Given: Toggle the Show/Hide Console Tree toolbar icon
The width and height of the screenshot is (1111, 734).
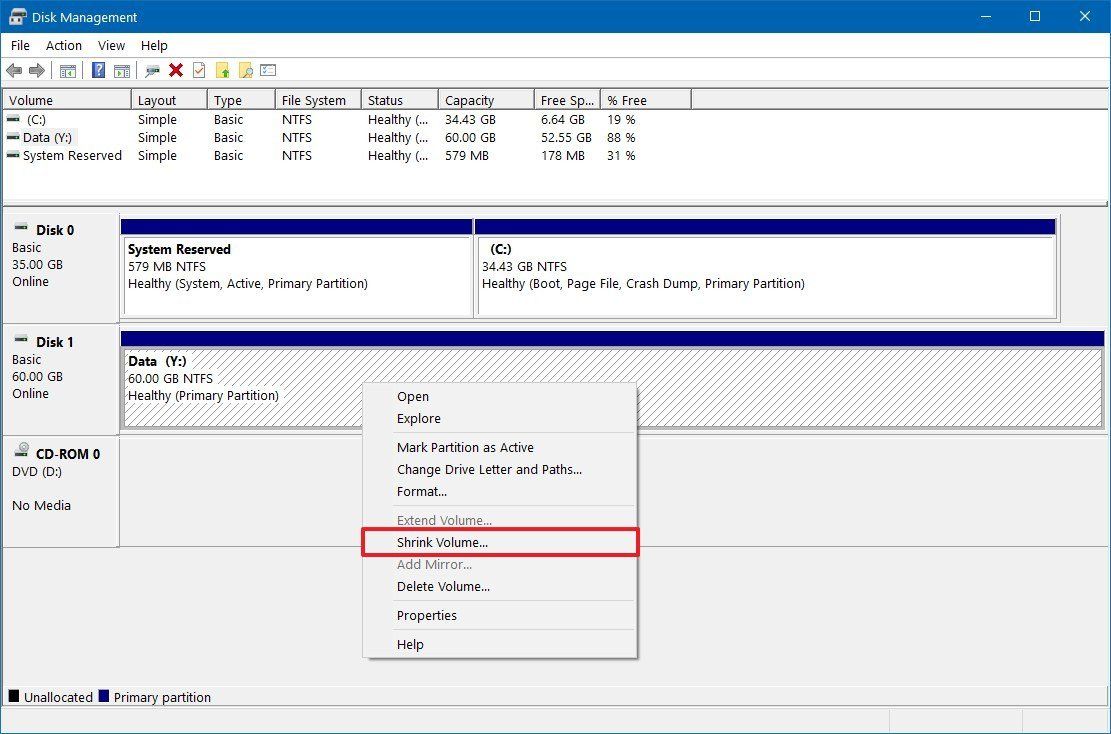Looking at the screenshot, I should (x=67, y=70).
